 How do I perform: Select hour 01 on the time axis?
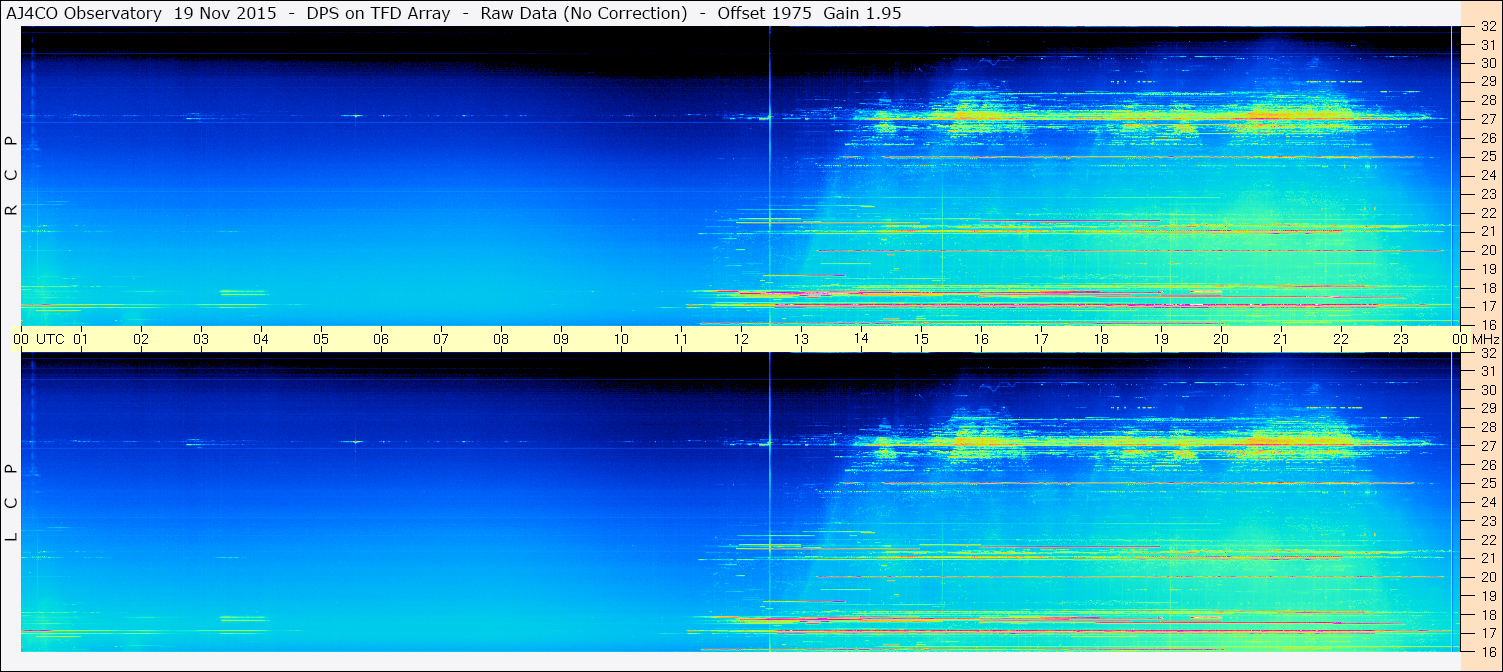tap(81, 339)
